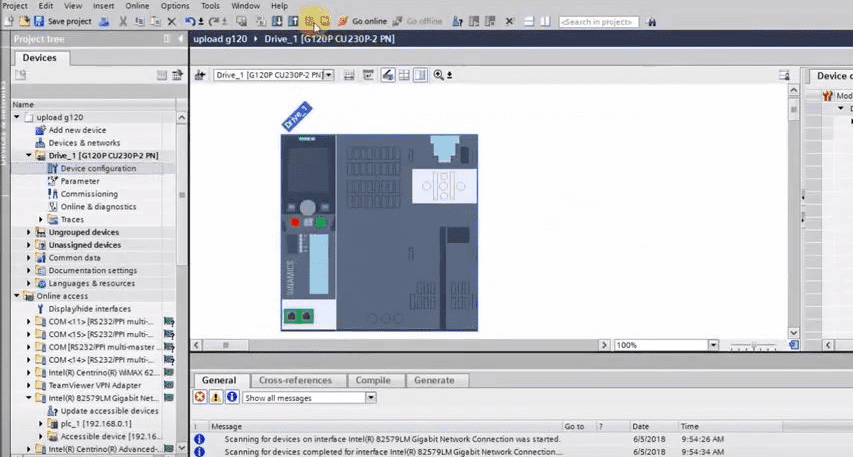Open Commissioning under Drive_1
853x457 pixels.
pos(89,194)
